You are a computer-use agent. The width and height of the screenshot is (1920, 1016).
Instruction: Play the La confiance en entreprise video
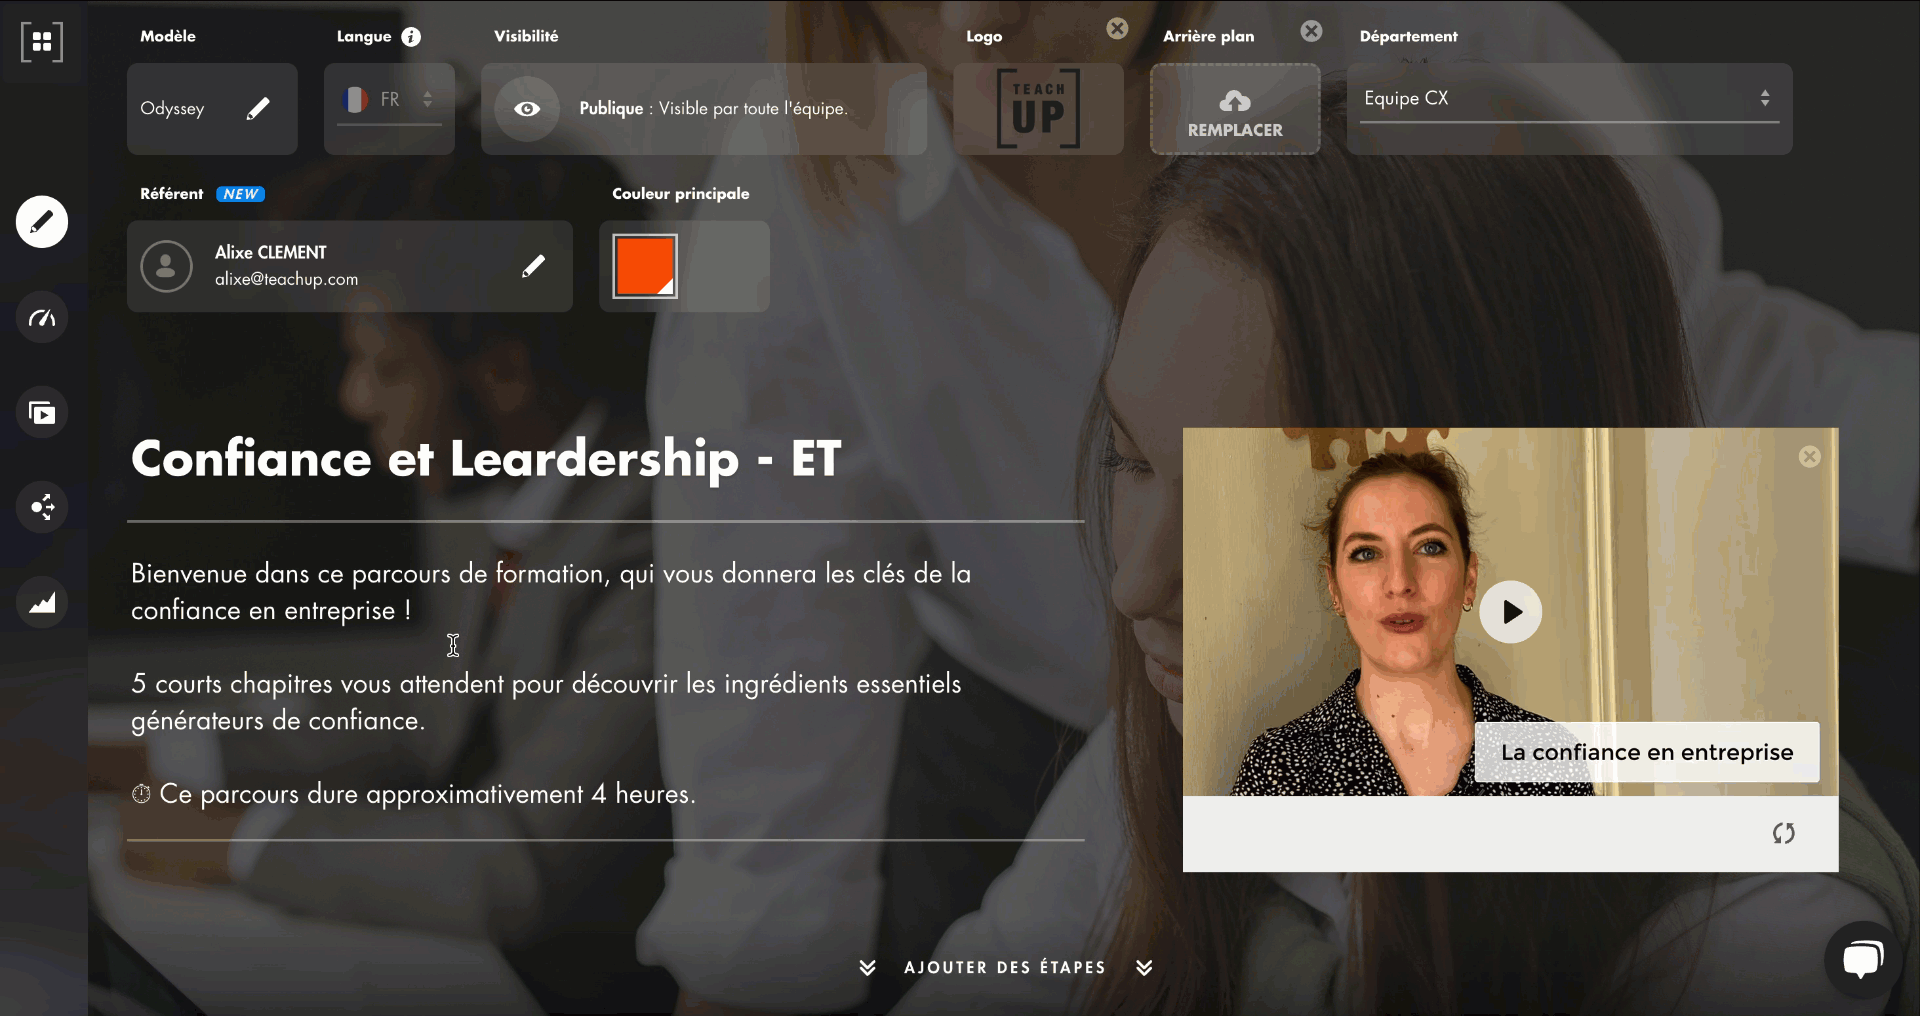coord(1510,612)
